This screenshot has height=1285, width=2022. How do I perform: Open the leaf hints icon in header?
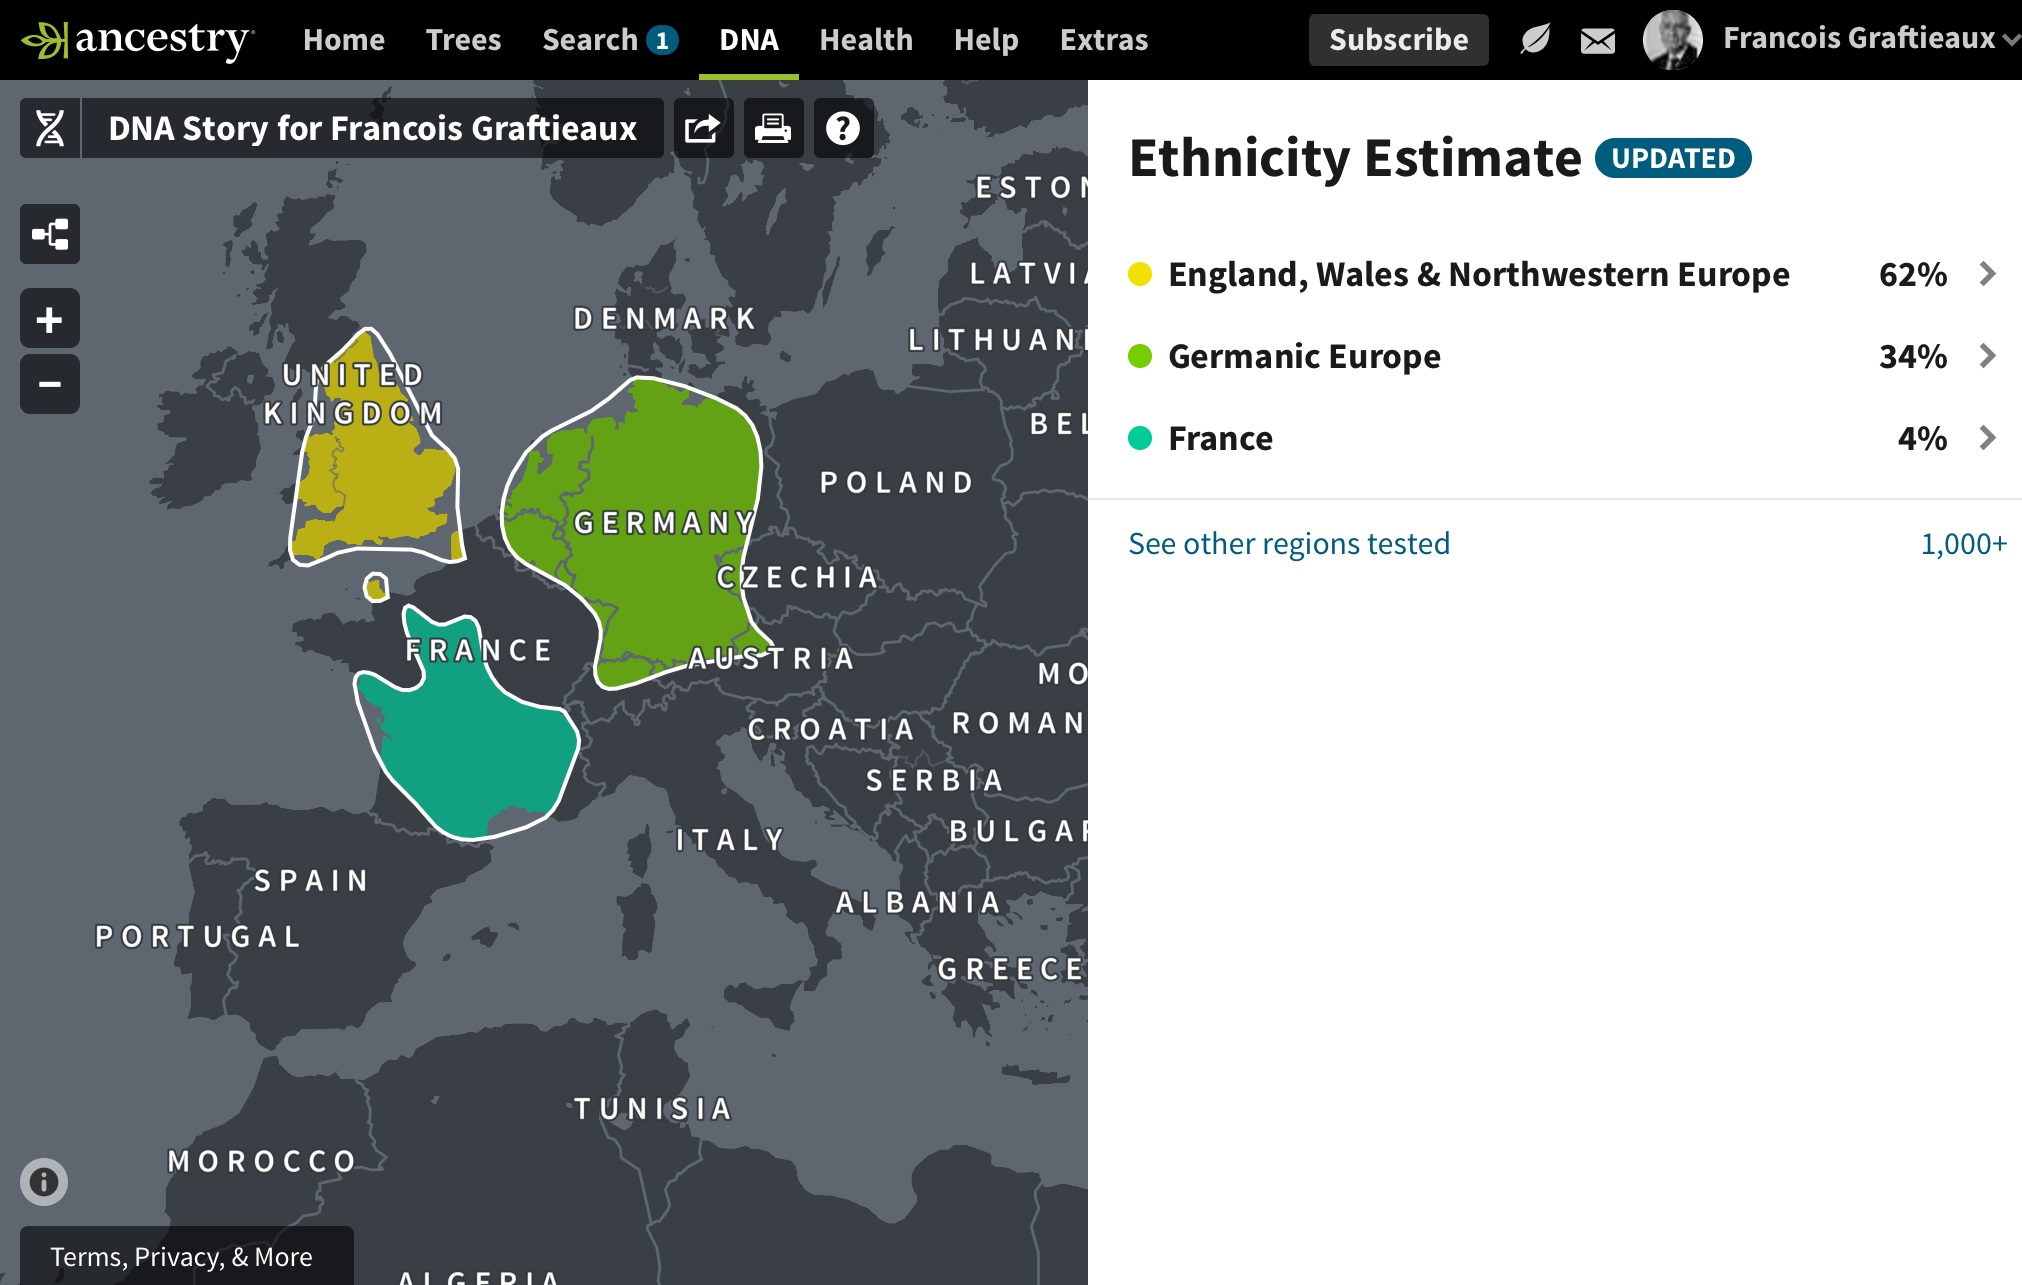point(1534,40)
